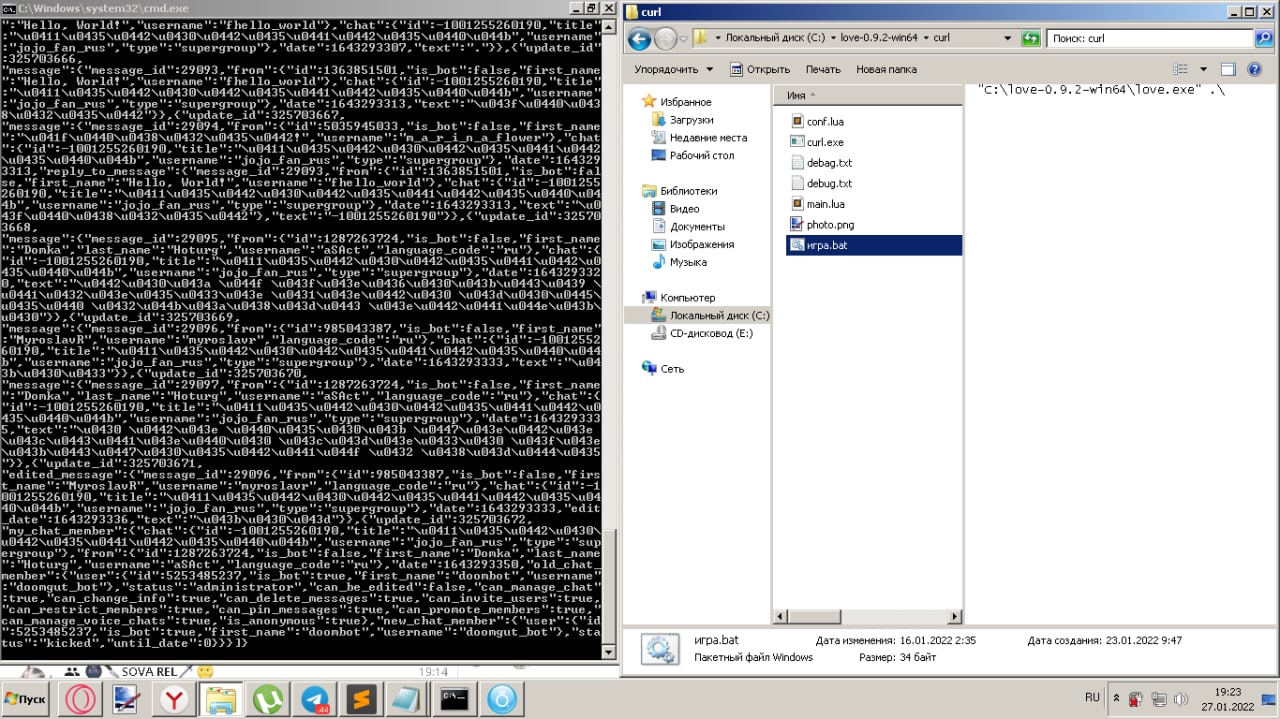
Task: Click the Поиск: curl search field
Action: [1150, 38]
